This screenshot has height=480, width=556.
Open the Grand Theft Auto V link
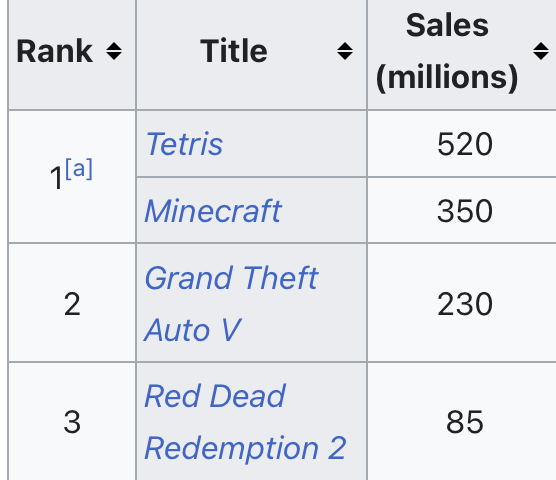pyautogui.click(x=231, y=303)
